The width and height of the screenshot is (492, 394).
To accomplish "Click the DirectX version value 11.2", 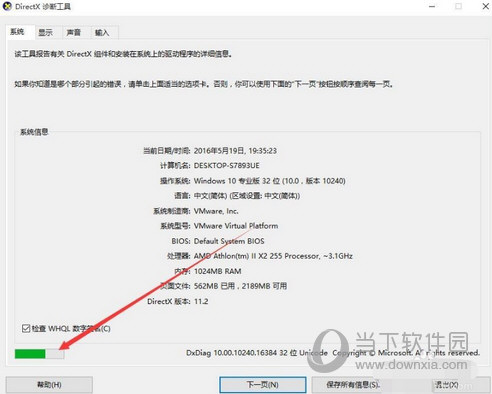I will [201, 301].
